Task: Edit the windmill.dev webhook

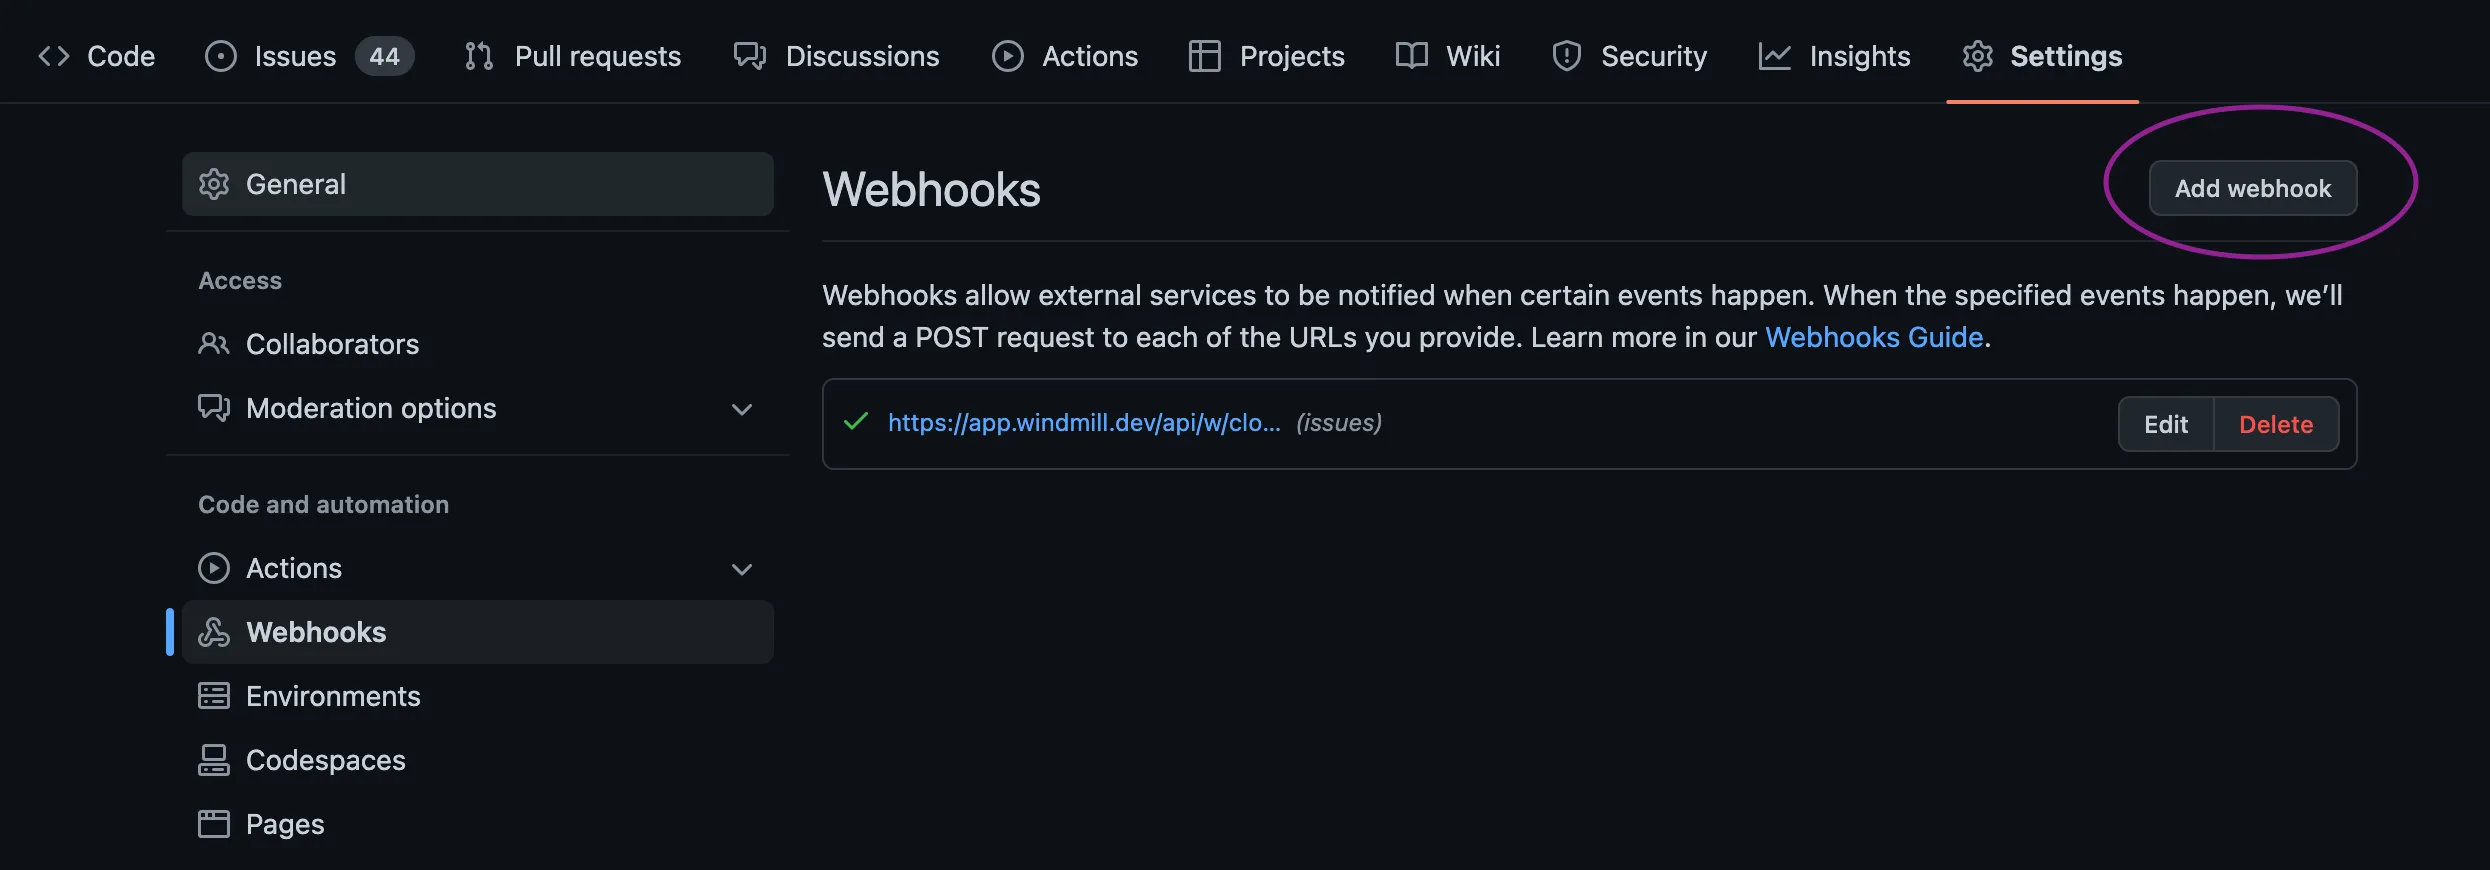Action: [2165, 424]
